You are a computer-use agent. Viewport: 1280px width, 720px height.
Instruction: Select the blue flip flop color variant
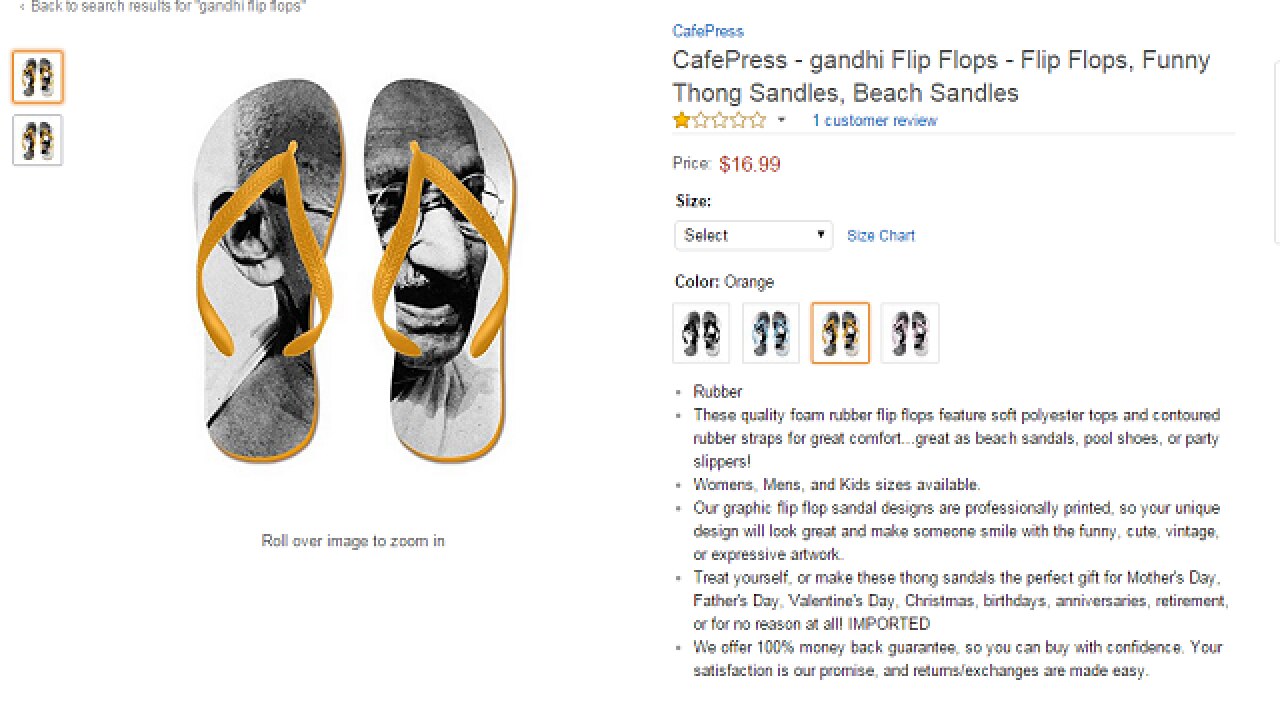click(770, 333)
